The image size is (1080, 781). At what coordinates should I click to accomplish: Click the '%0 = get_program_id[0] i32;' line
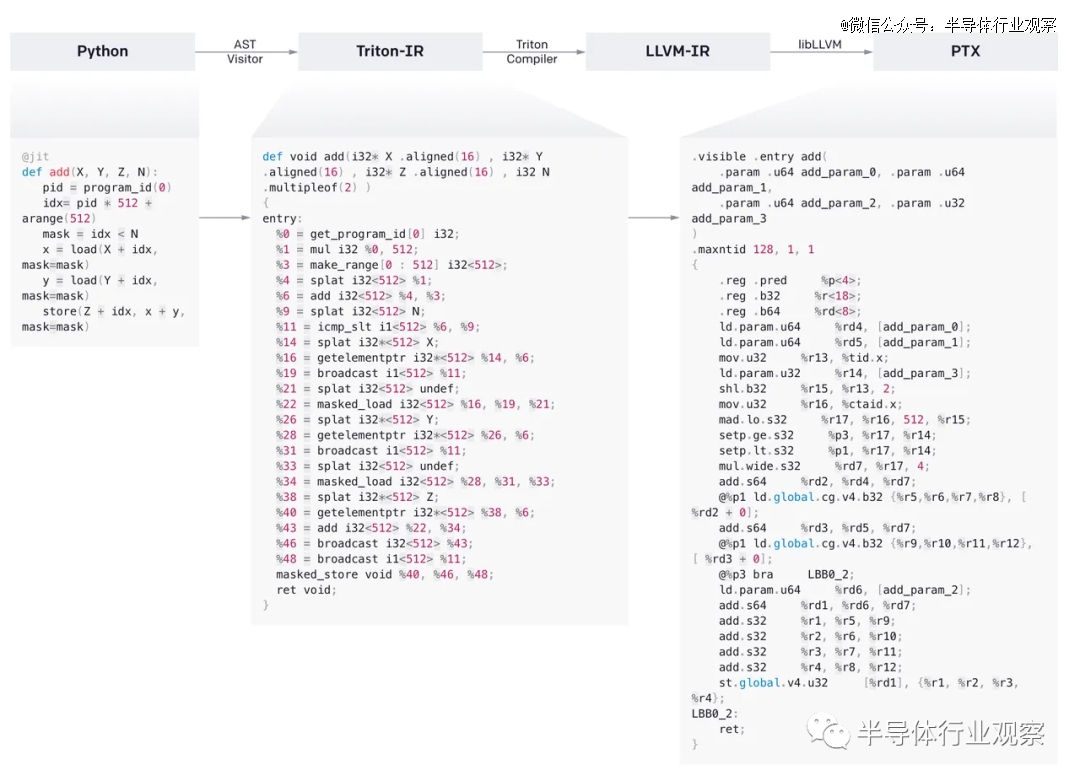368,234
